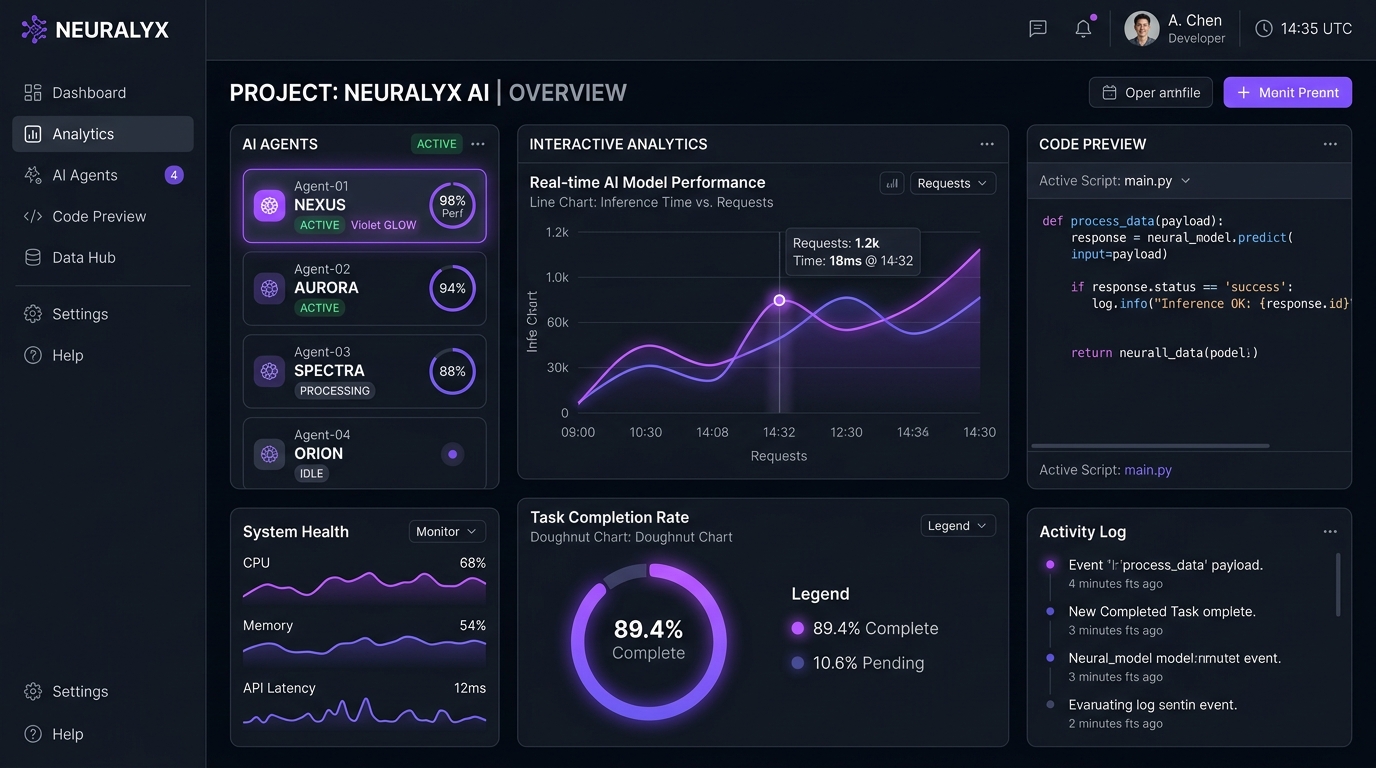Toggle the ACTIVE filter badge in AI Agents
1376x768 pixels.
[x=437, y=144]
